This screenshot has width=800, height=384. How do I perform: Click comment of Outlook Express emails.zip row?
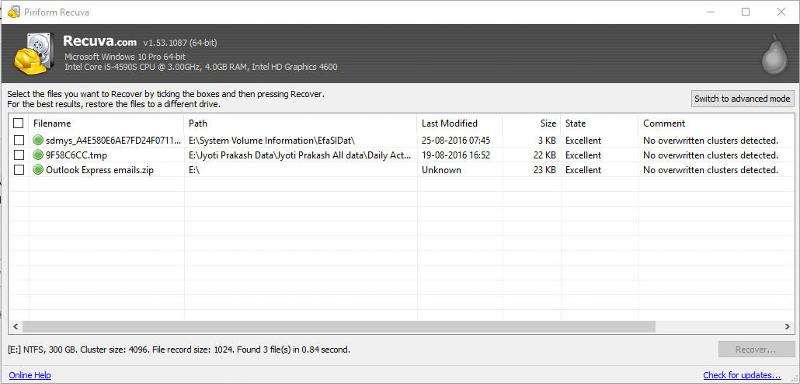[x=711, y=170]
